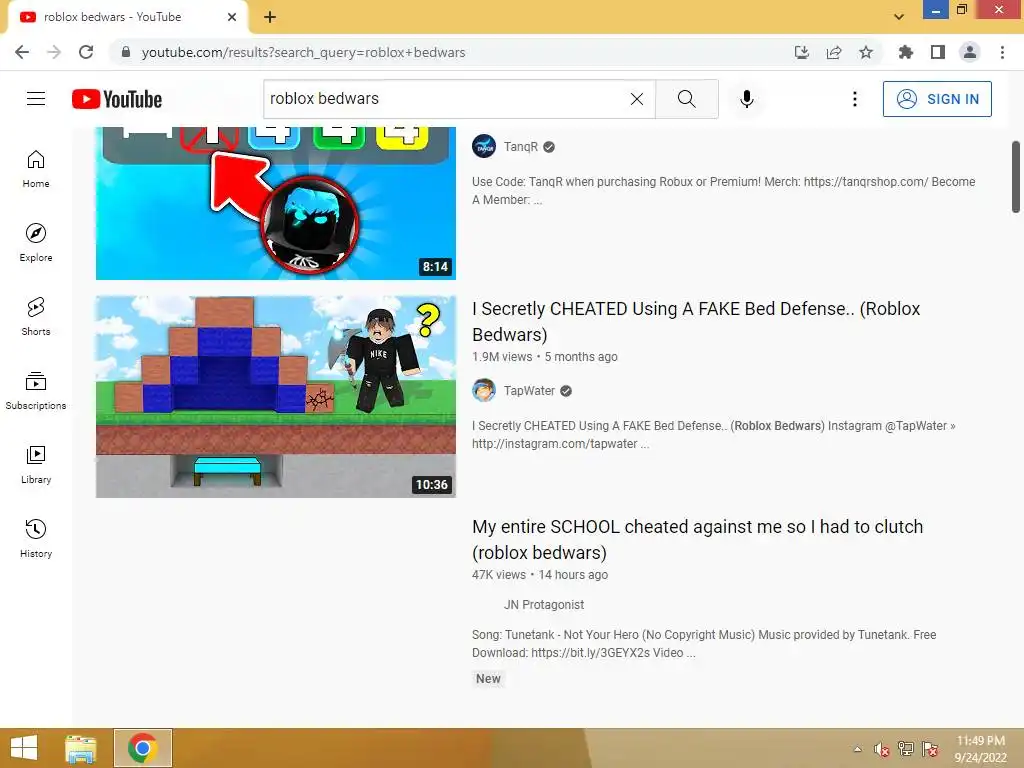Open Subscriptions in the sidebar
The width and height of the screenshot is (1024, 768).
point(36,391)
